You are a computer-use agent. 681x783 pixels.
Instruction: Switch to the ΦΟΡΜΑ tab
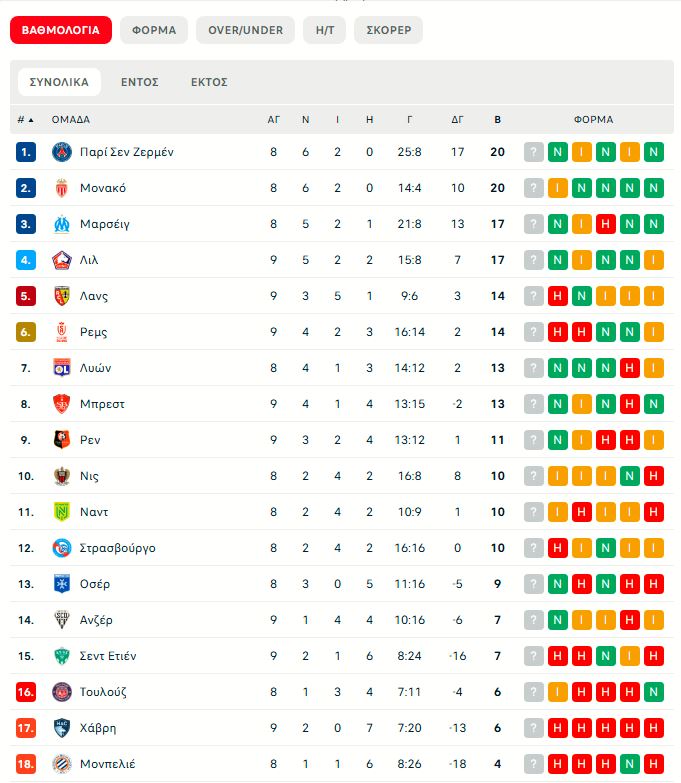(x=153, y=30)
